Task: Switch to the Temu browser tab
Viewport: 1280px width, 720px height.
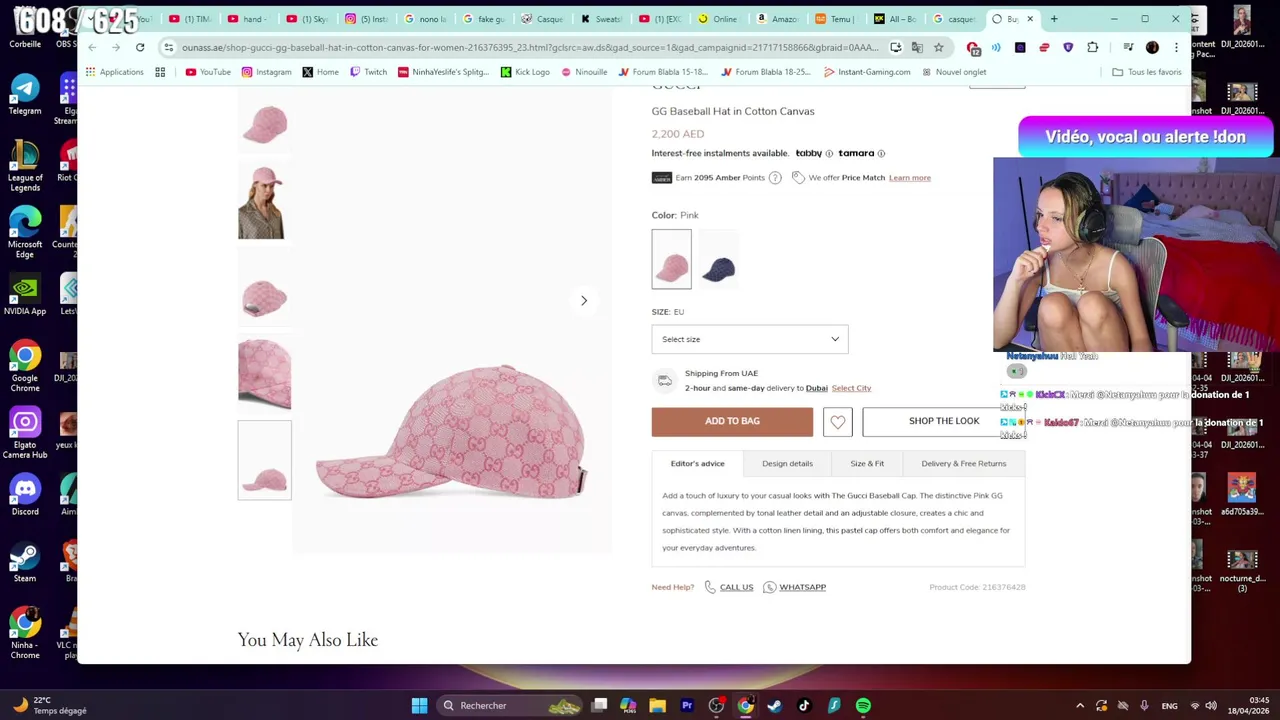Action: point(833,19)
